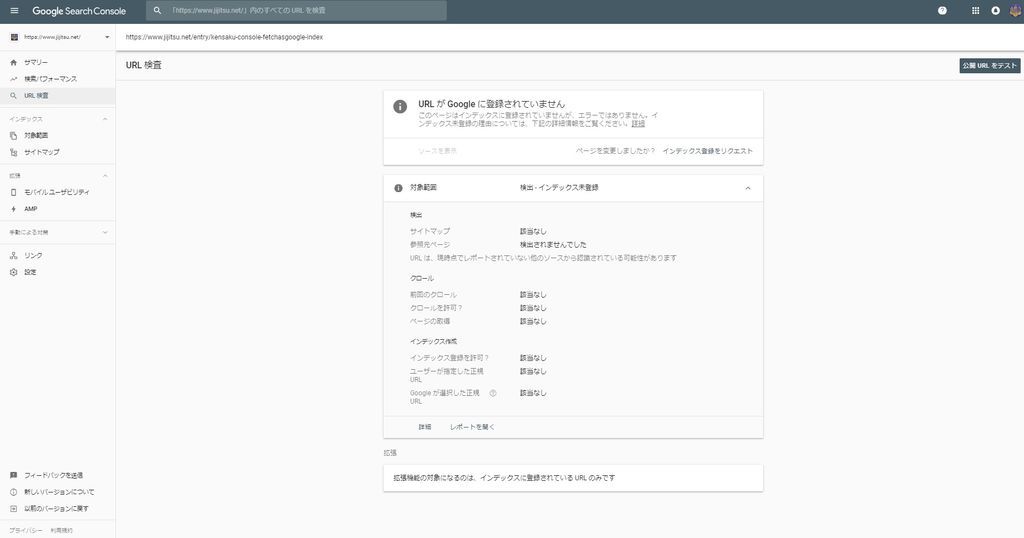Click 詳細 at the bottom of coverage card
The width and height of the screenshot is (1024, 538).
[425, 427]
